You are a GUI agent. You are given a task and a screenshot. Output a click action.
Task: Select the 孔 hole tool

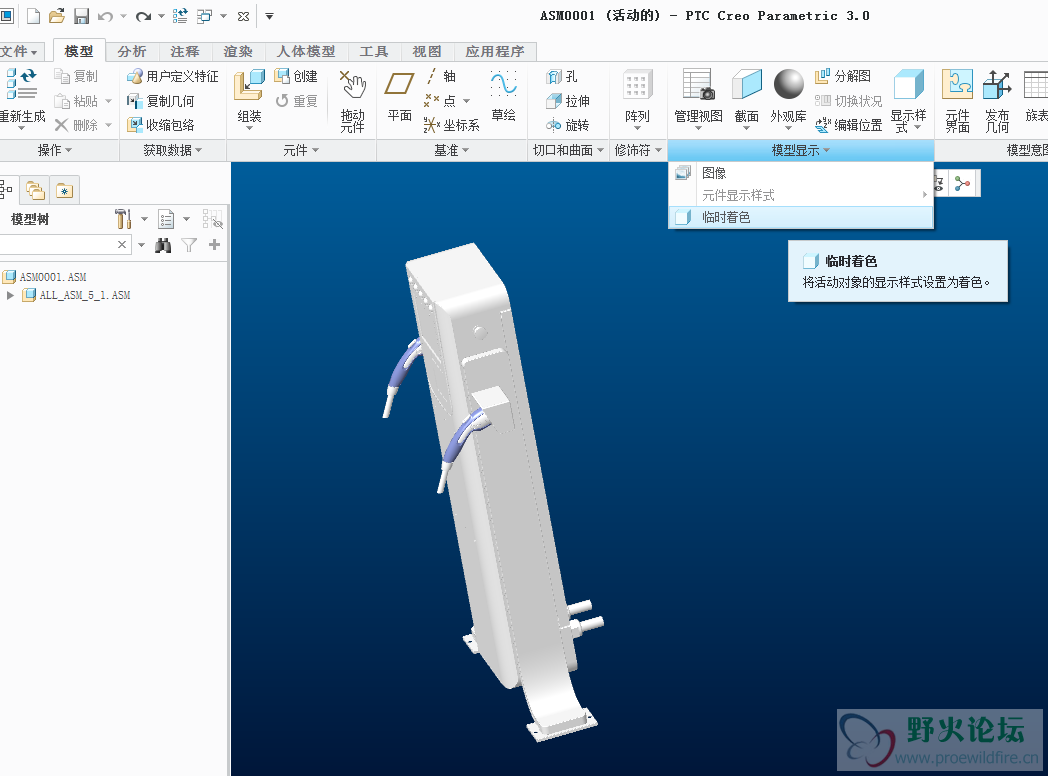(562, 76)
